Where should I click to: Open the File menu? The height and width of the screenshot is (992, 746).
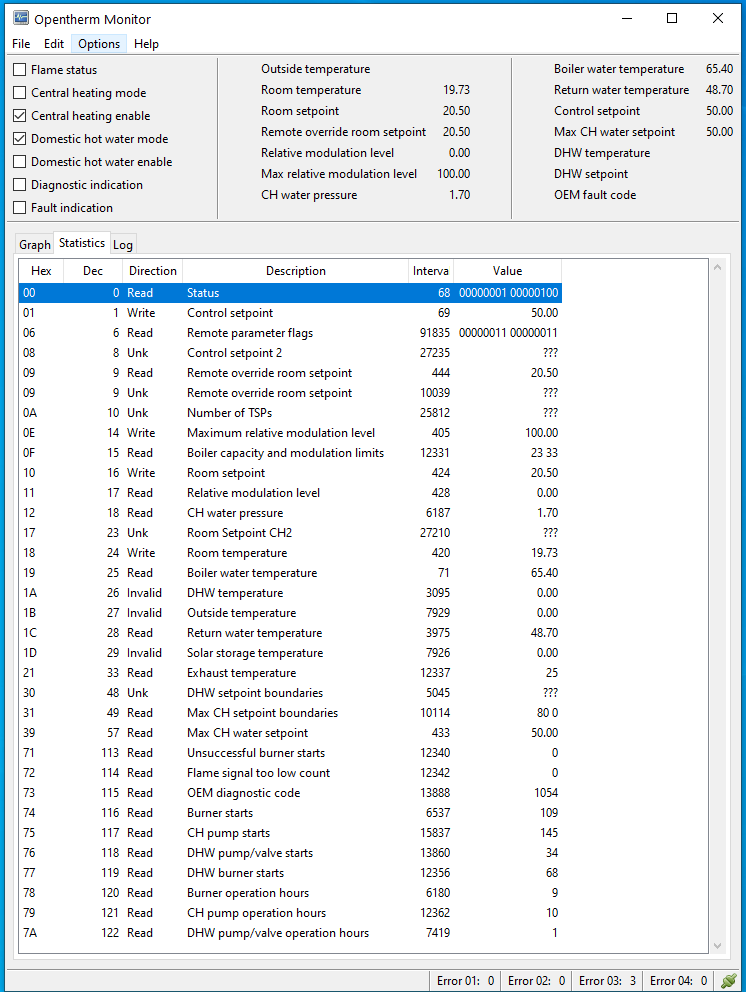point(21,44)
